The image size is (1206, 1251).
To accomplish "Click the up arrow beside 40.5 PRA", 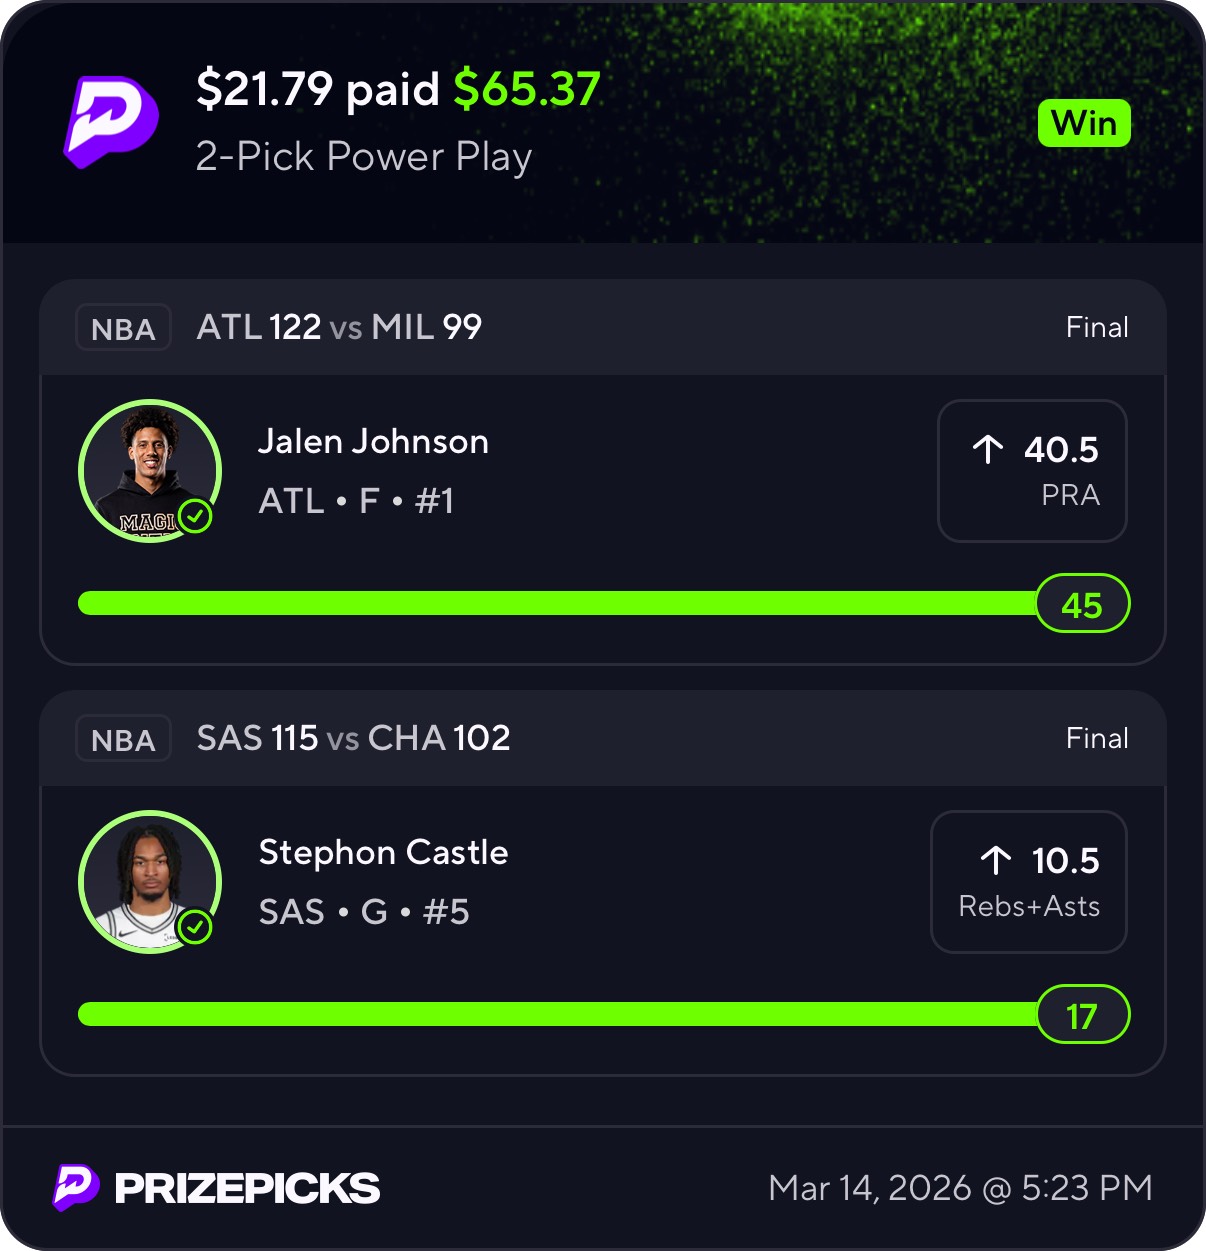I will point(988,450).
